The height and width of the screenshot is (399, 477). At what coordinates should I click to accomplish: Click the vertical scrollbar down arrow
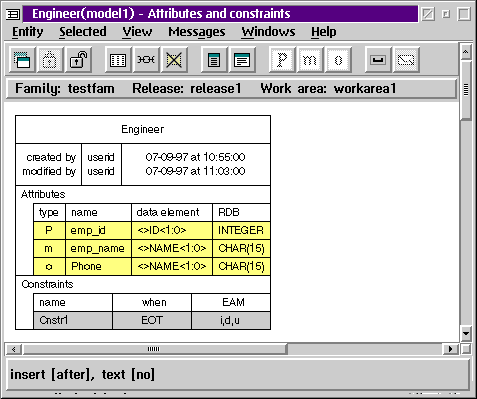tap(466, 333)
